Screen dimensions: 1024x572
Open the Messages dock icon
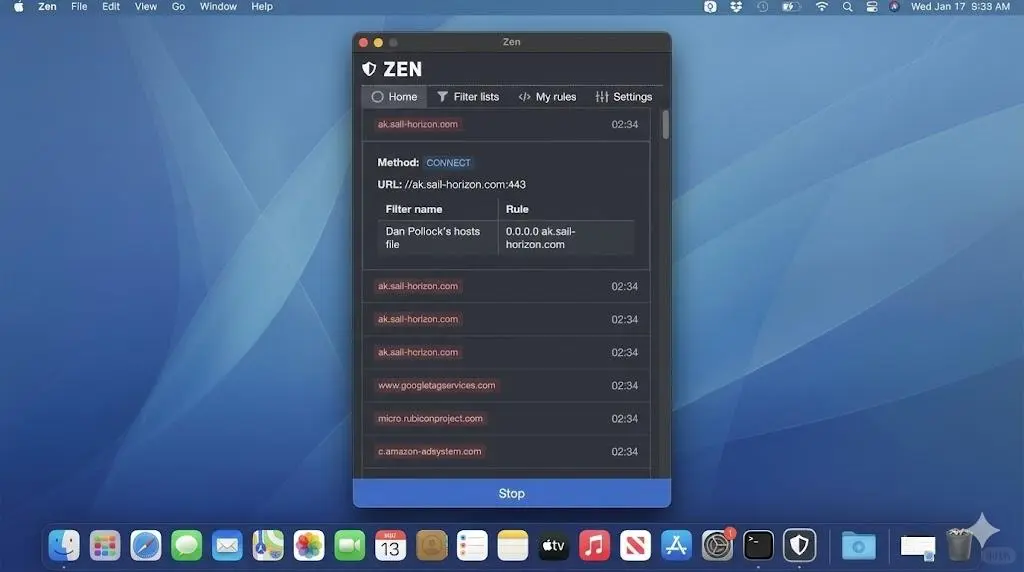click(x=186, y=545)
